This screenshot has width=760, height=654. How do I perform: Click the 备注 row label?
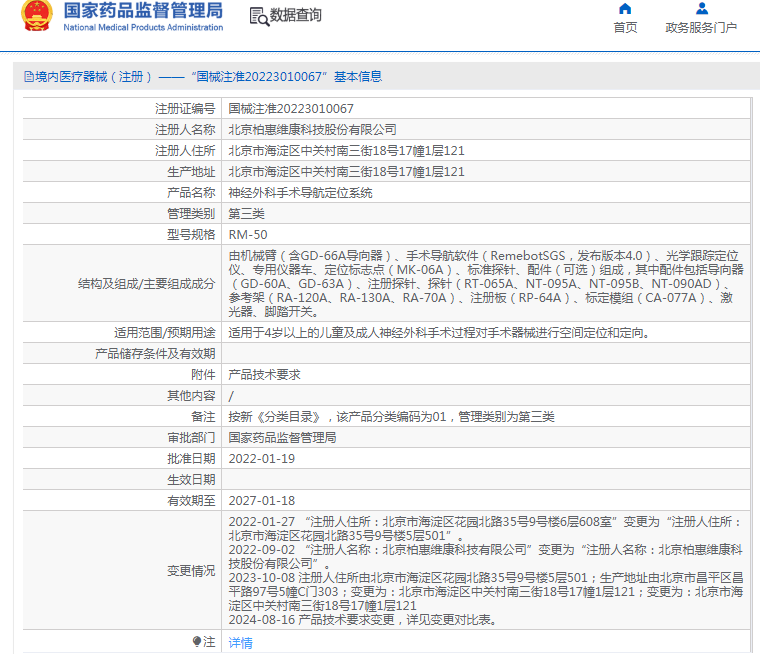203,417
